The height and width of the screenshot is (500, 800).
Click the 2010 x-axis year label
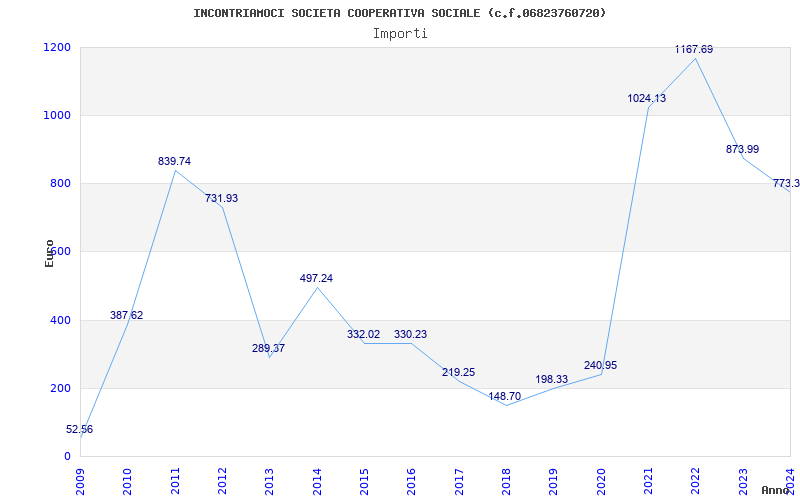(x=127, y=482)
